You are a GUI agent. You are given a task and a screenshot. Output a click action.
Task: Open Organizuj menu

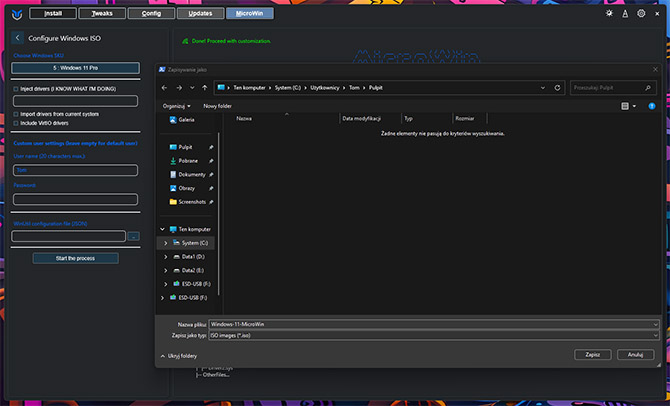[176, 106]
